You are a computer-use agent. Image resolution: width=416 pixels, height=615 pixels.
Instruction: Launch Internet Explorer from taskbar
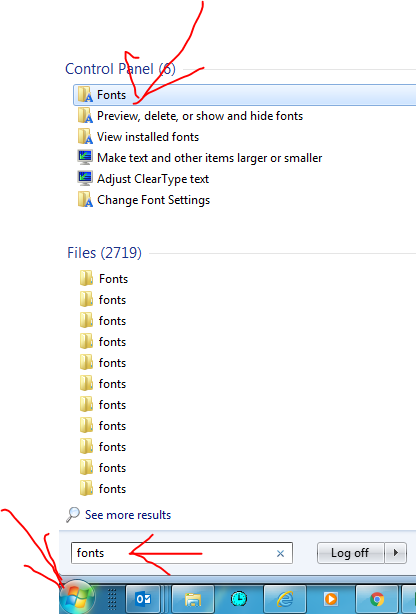285,599
